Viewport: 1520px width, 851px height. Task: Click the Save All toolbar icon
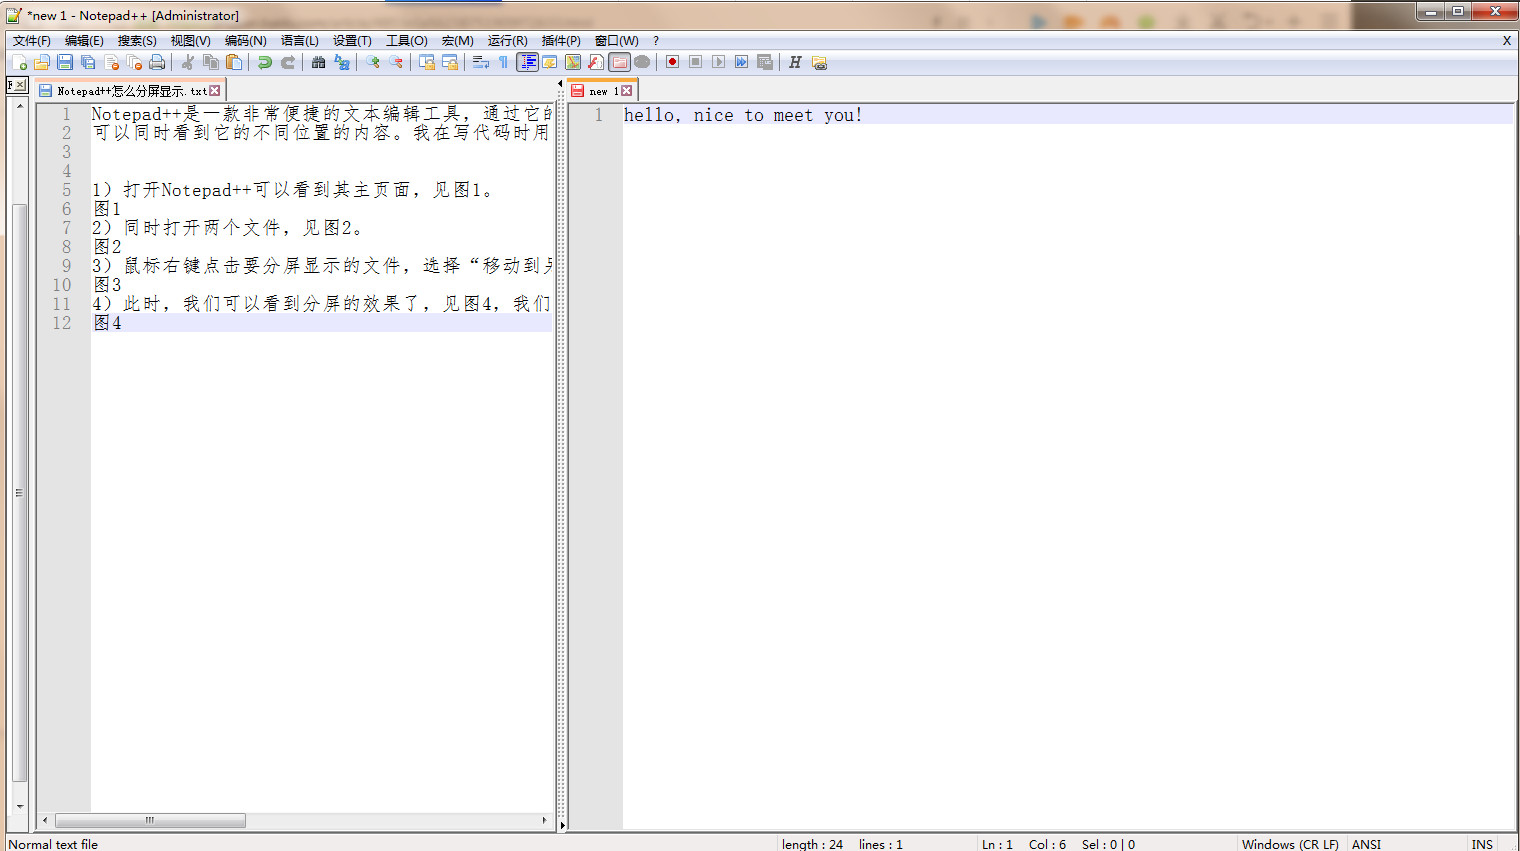point(88,62)
